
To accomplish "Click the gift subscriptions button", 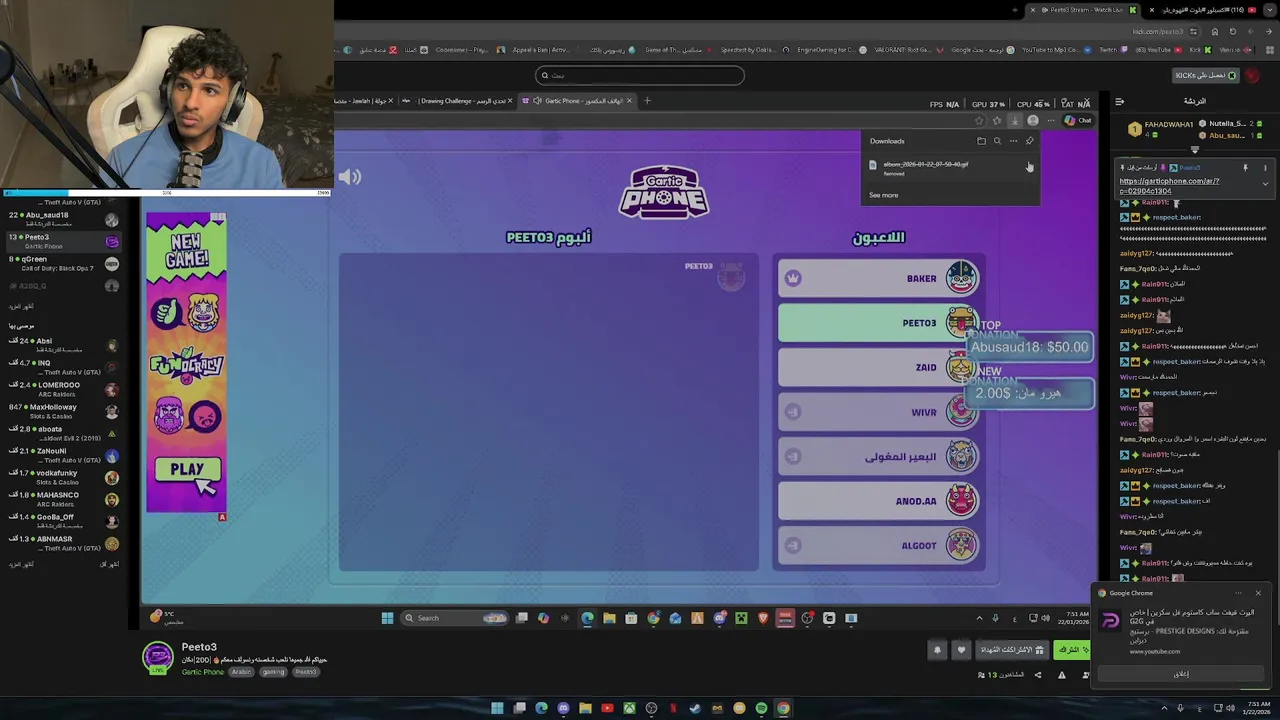I will (x=1011, y=650).
